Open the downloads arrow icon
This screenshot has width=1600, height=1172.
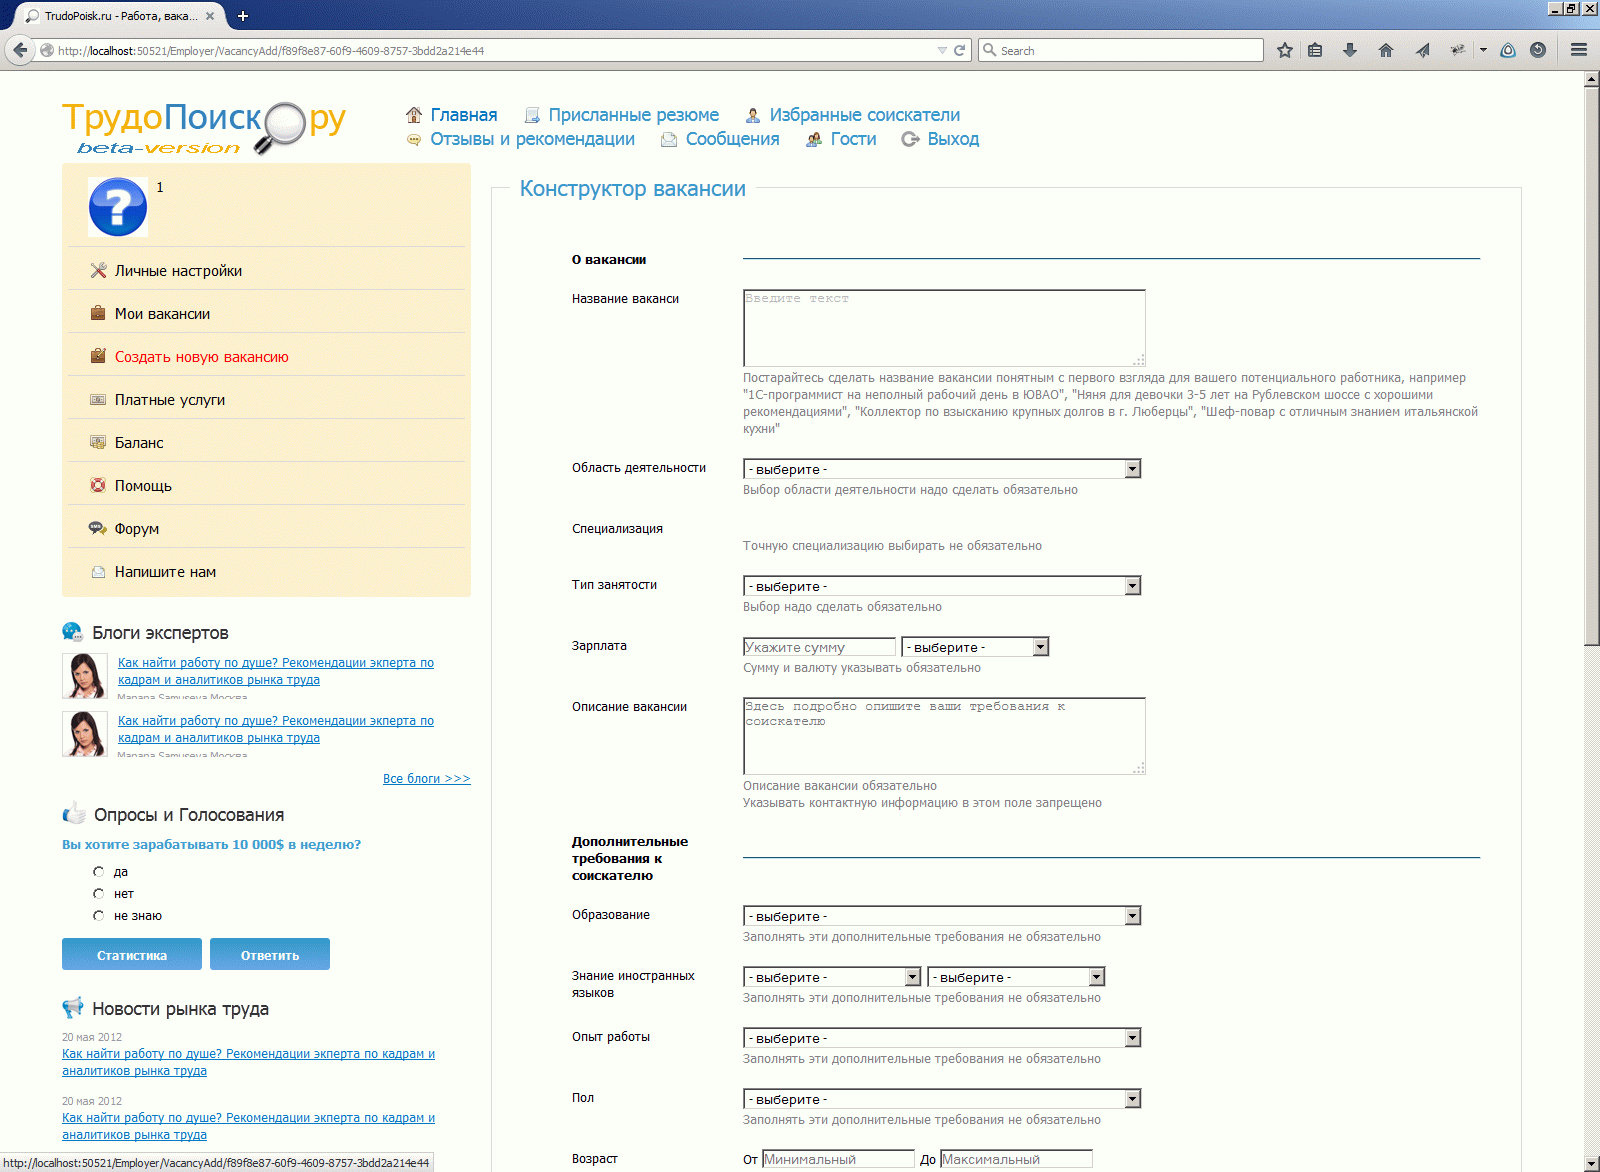click(x=1350, y=50)
